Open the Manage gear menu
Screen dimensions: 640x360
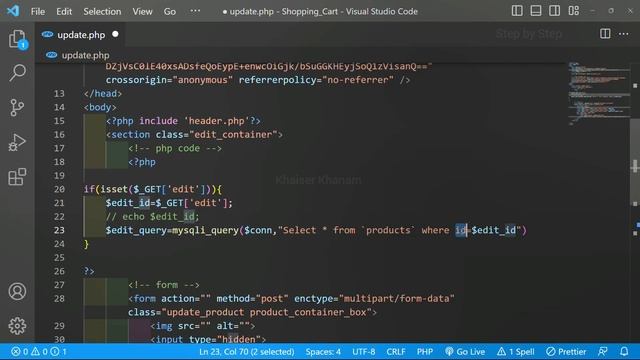[x=17, y=326]
